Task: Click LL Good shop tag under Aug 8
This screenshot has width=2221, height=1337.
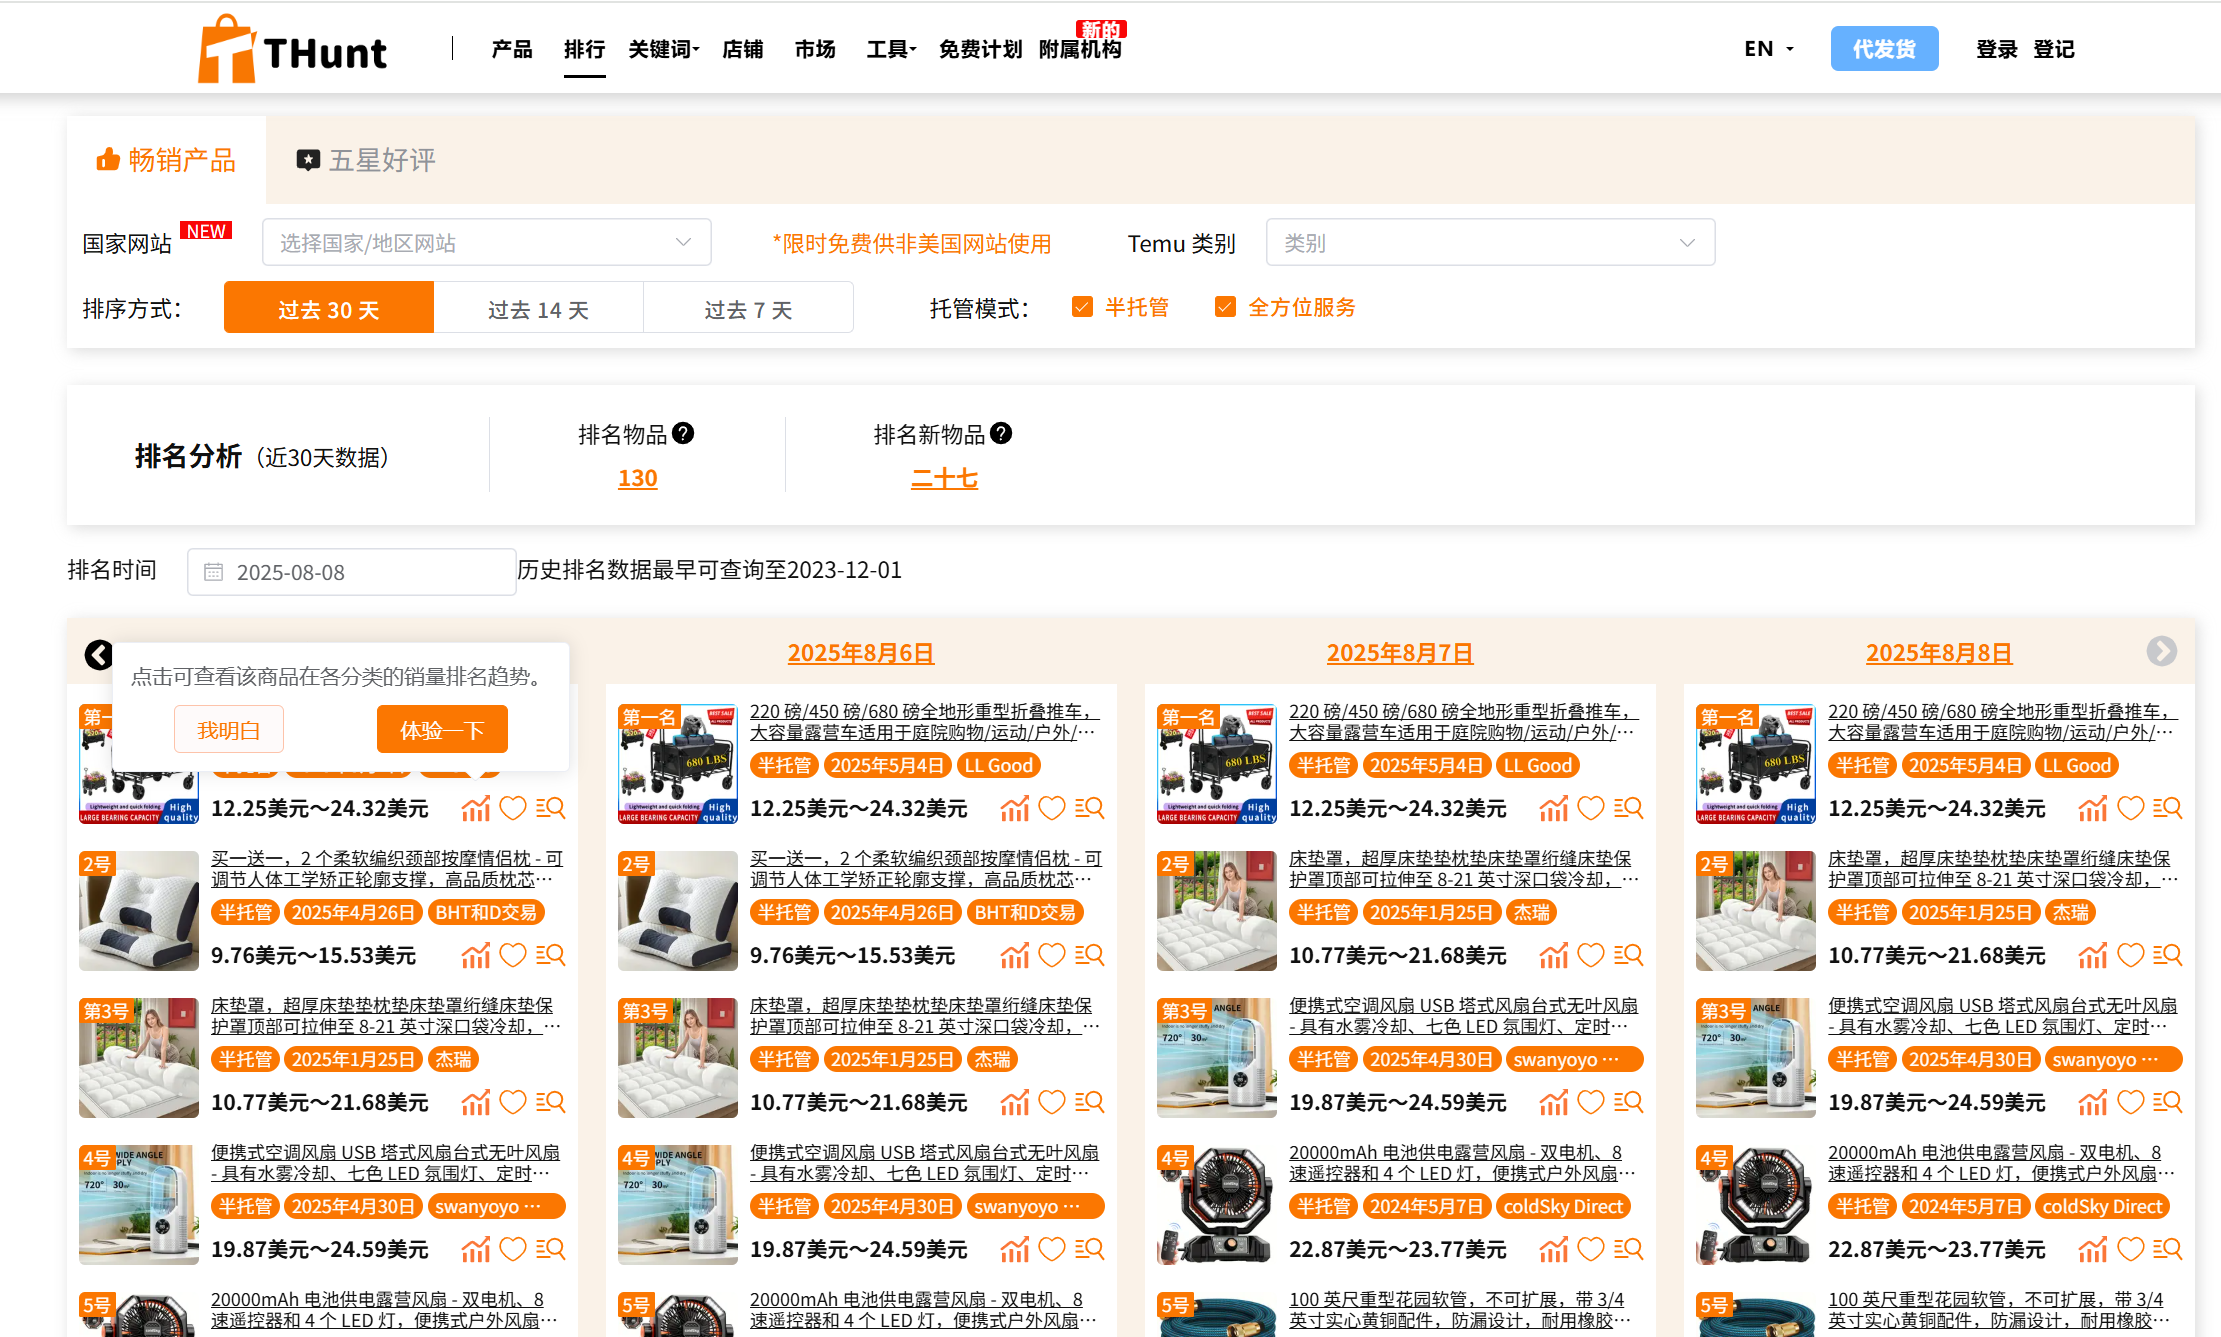Action: (x=2076, y=766)
